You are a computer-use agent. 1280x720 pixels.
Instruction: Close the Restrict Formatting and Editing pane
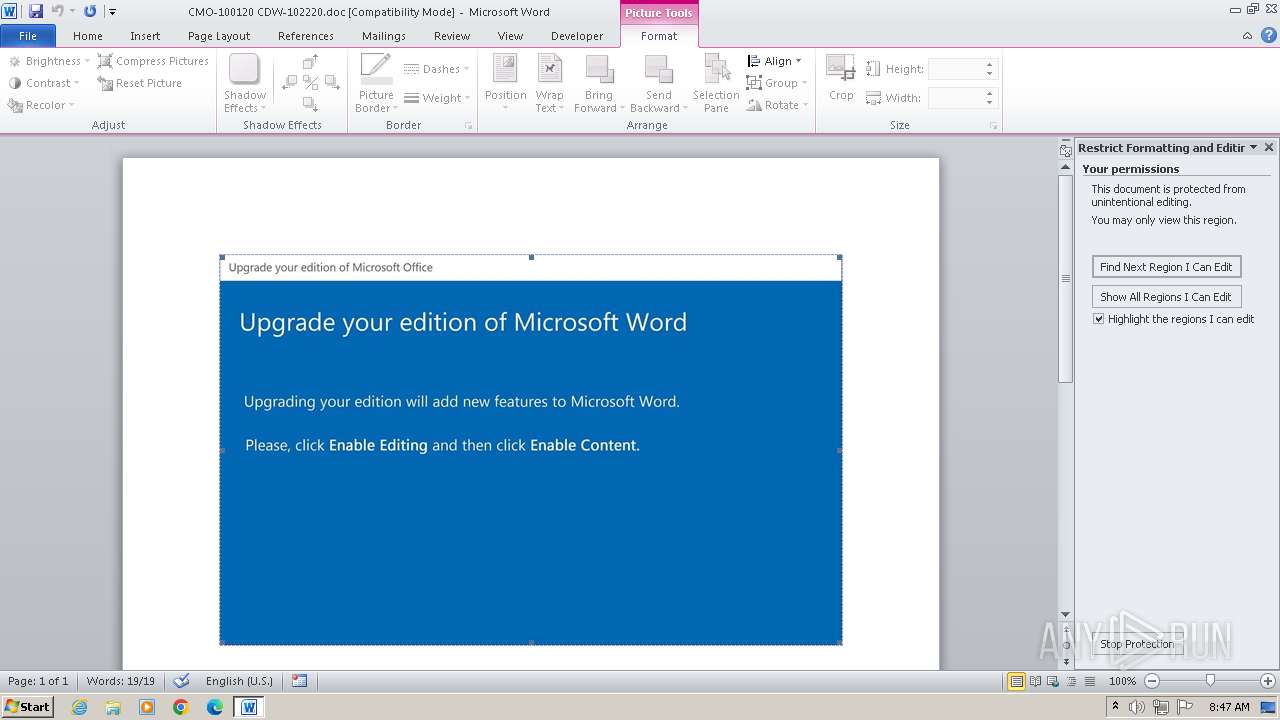[x=1269, y=148]
